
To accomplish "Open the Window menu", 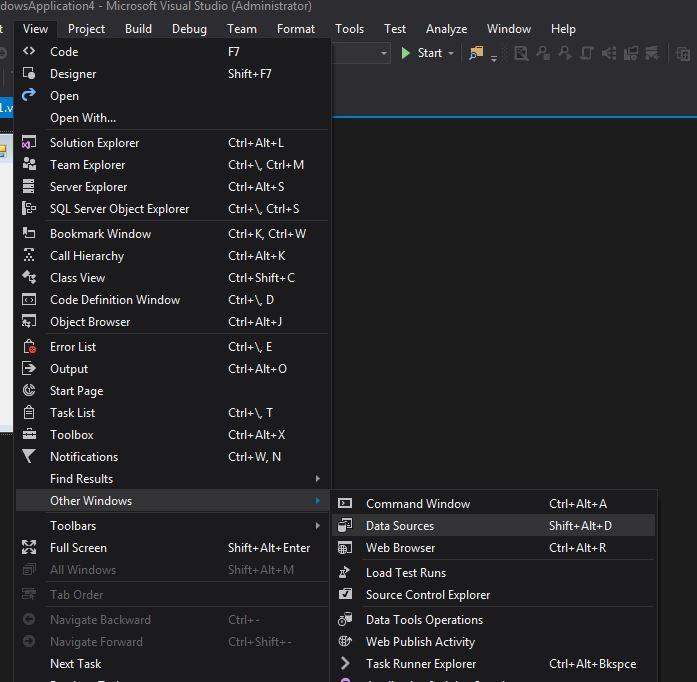I will point(509,29).
